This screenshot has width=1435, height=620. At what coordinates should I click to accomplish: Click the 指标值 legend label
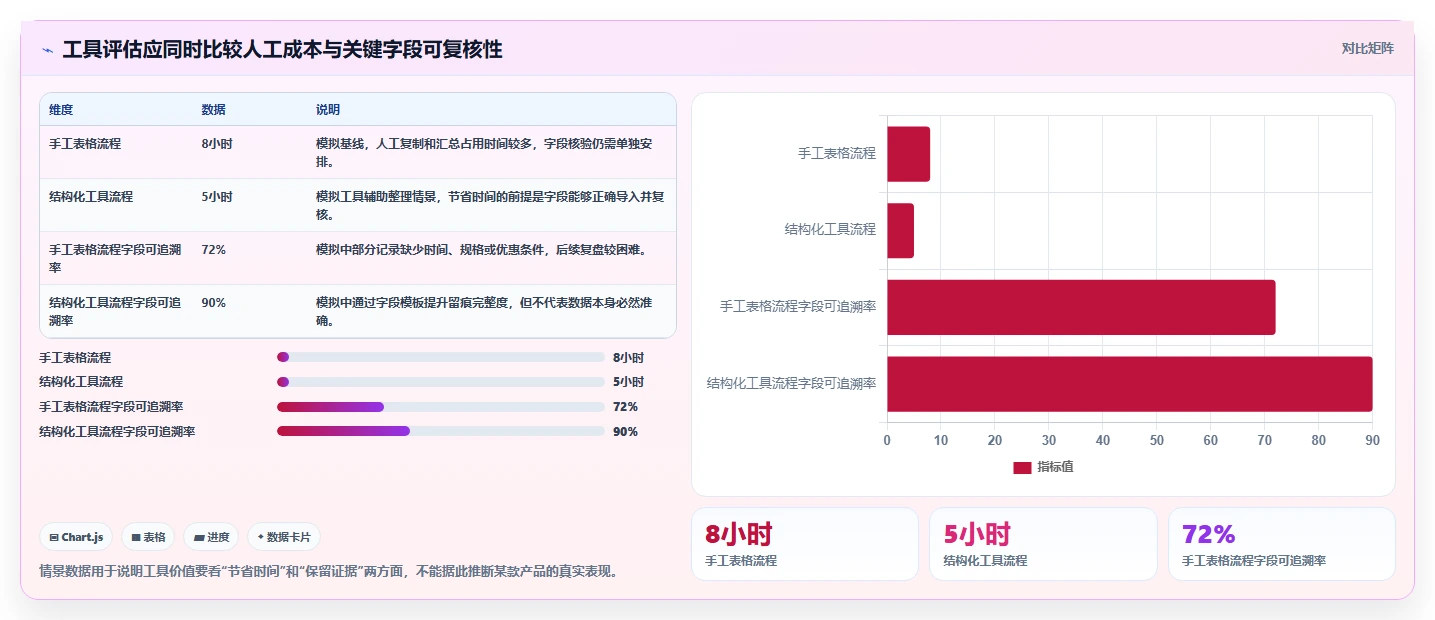click(1055, 467)
